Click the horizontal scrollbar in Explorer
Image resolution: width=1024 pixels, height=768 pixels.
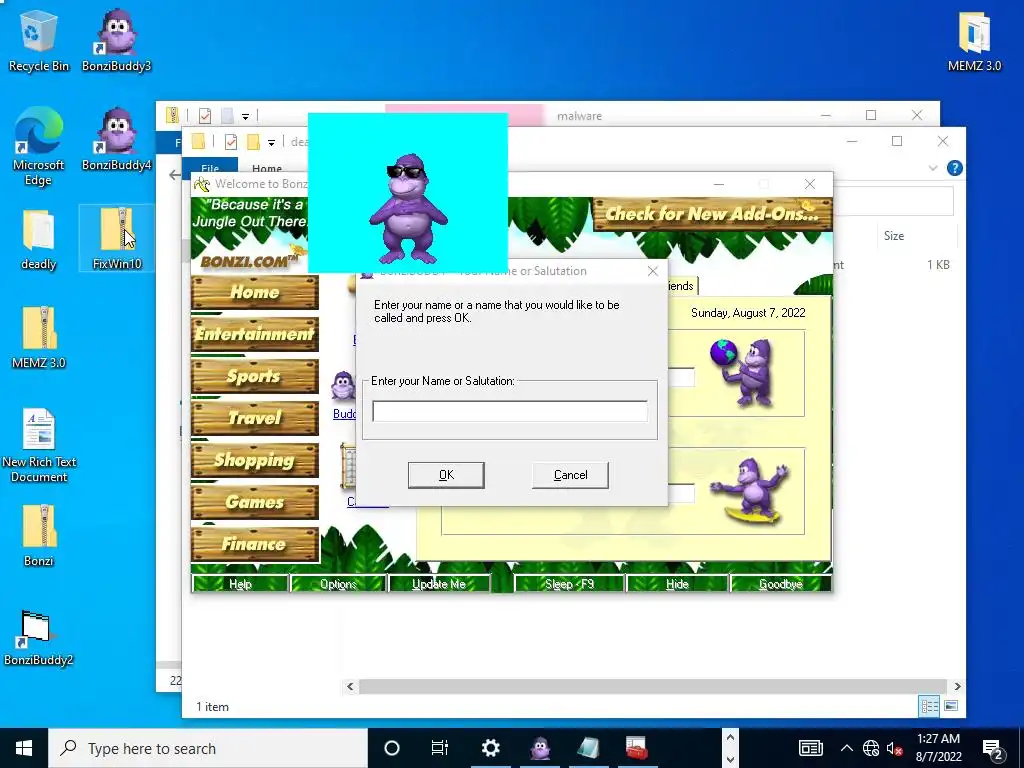tap(653, 686)
